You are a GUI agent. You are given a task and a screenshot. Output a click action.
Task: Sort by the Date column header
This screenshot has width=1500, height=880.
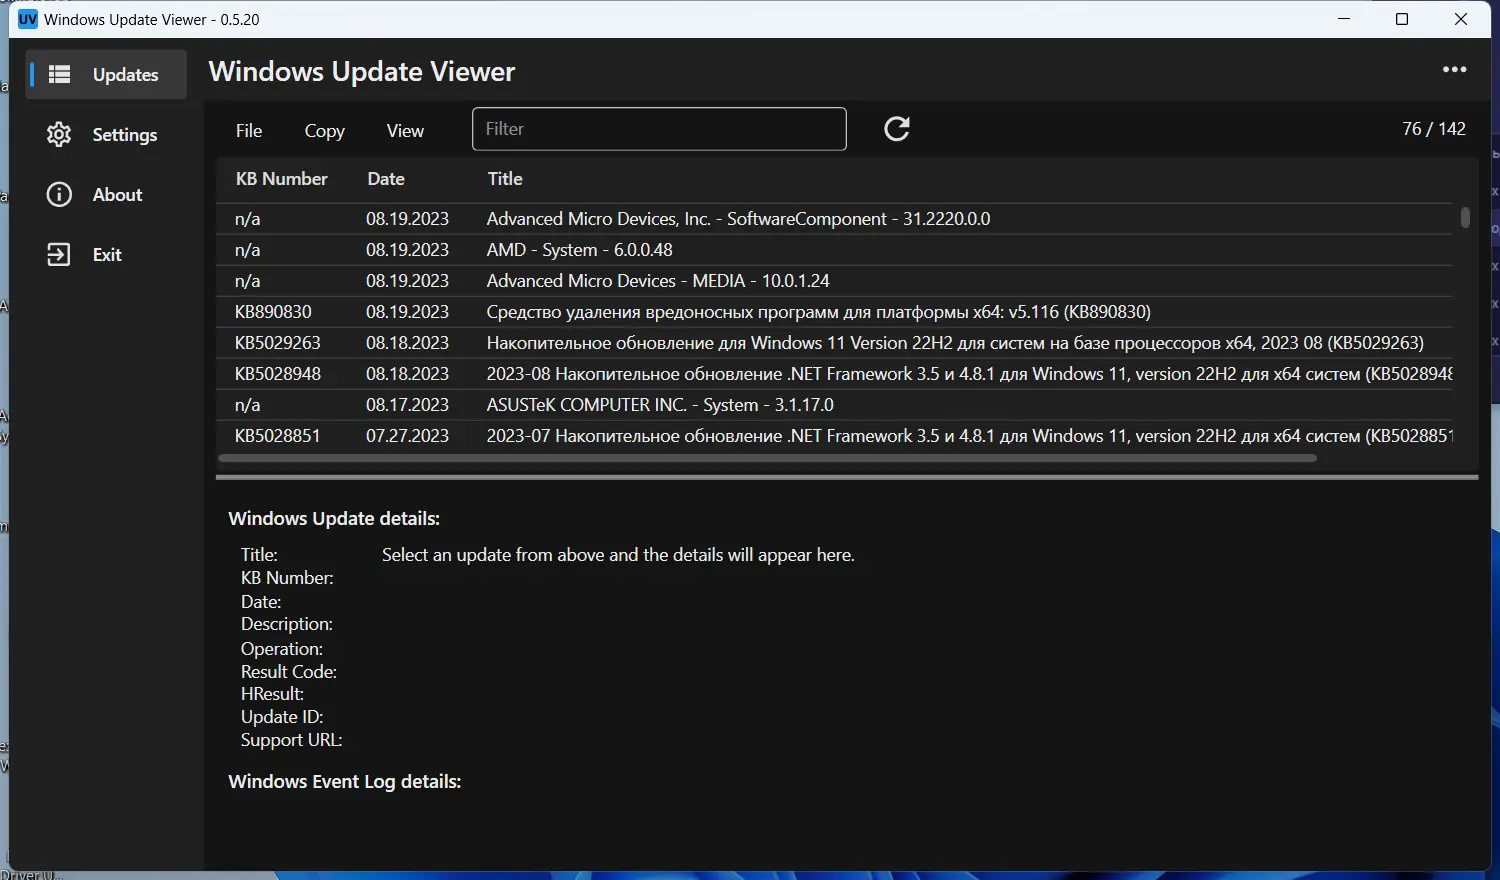coord(386,179)
